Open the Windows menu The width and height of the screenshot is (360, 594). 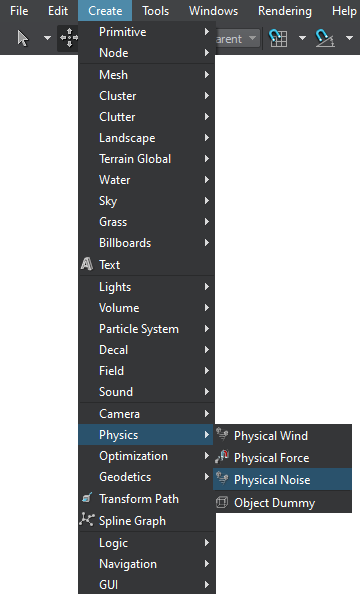point(213,11)
